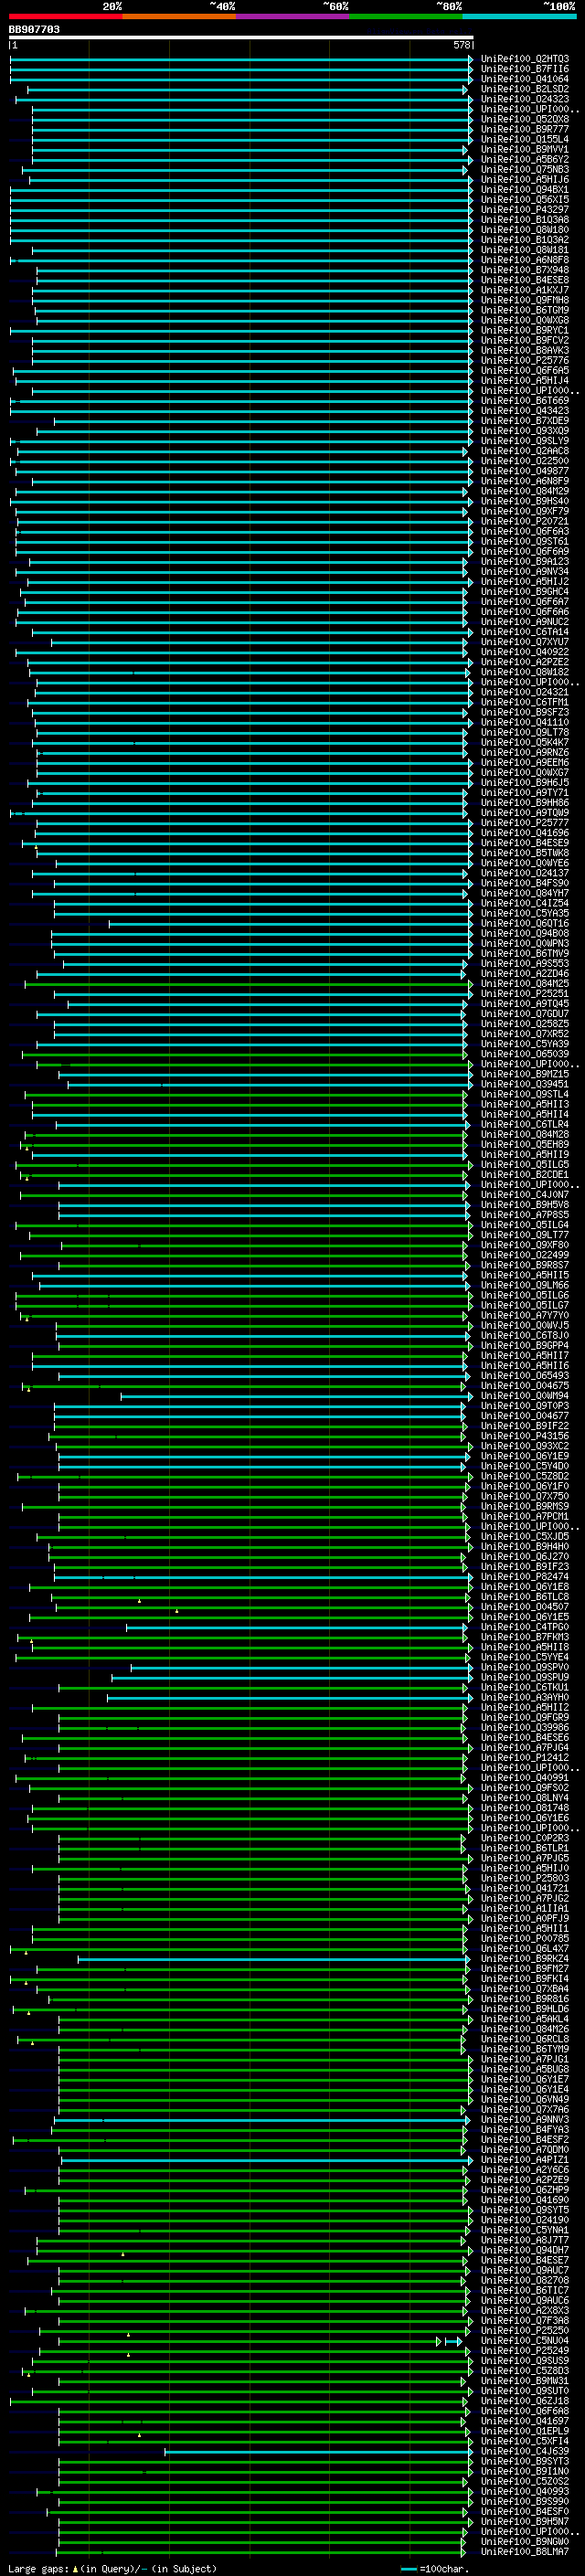The height and width of the screenshot is (2576, 585).
Task: Select the UniRef100_Q75NB3 label
Action: tap(525, 170)
